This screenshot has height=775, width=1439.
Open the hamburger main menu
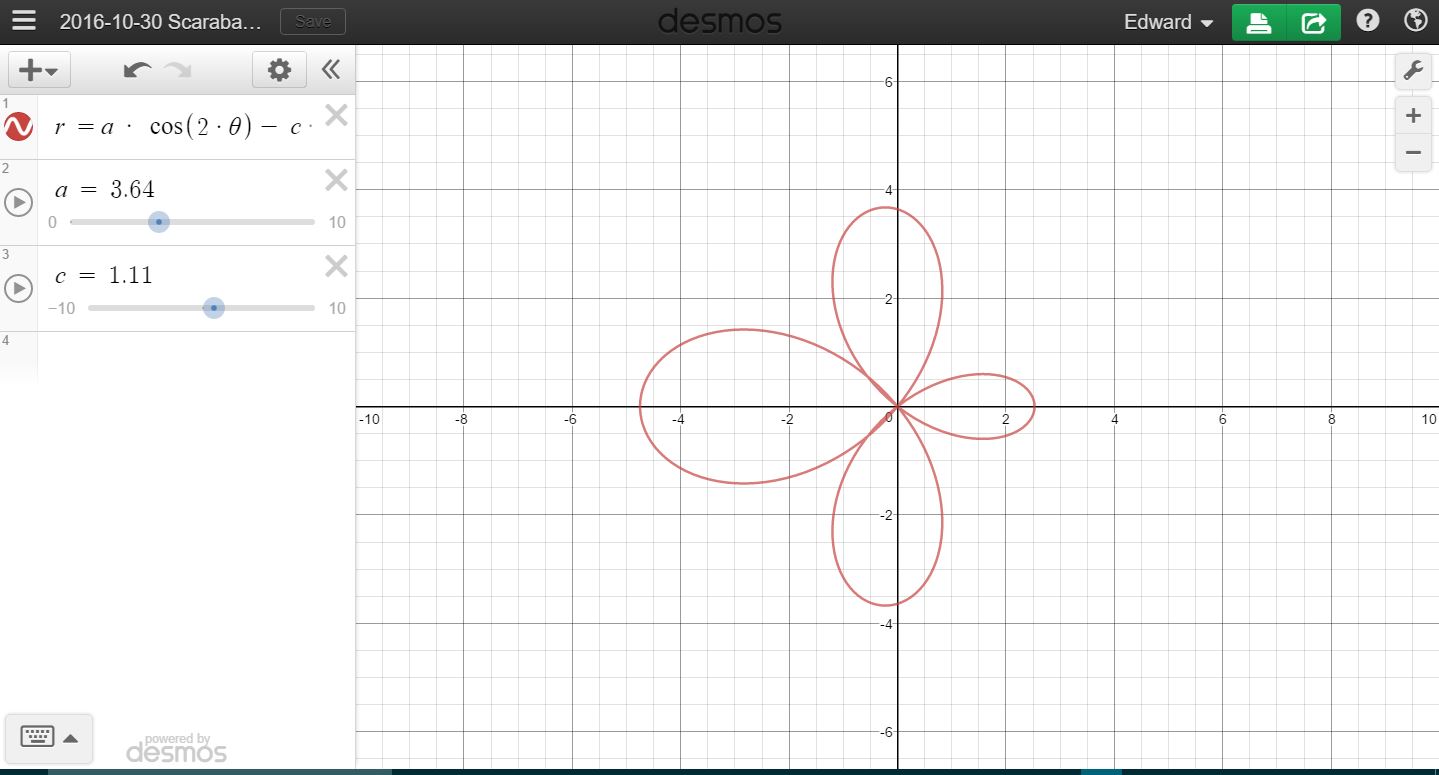(x=23, y=20)
